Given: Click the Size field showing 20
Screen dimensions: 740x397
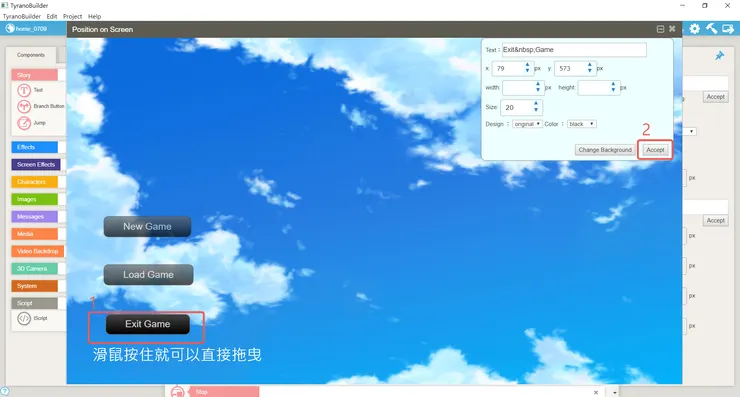Looking at the screenshot, I should pyautogui.click(x=521, y=108).
